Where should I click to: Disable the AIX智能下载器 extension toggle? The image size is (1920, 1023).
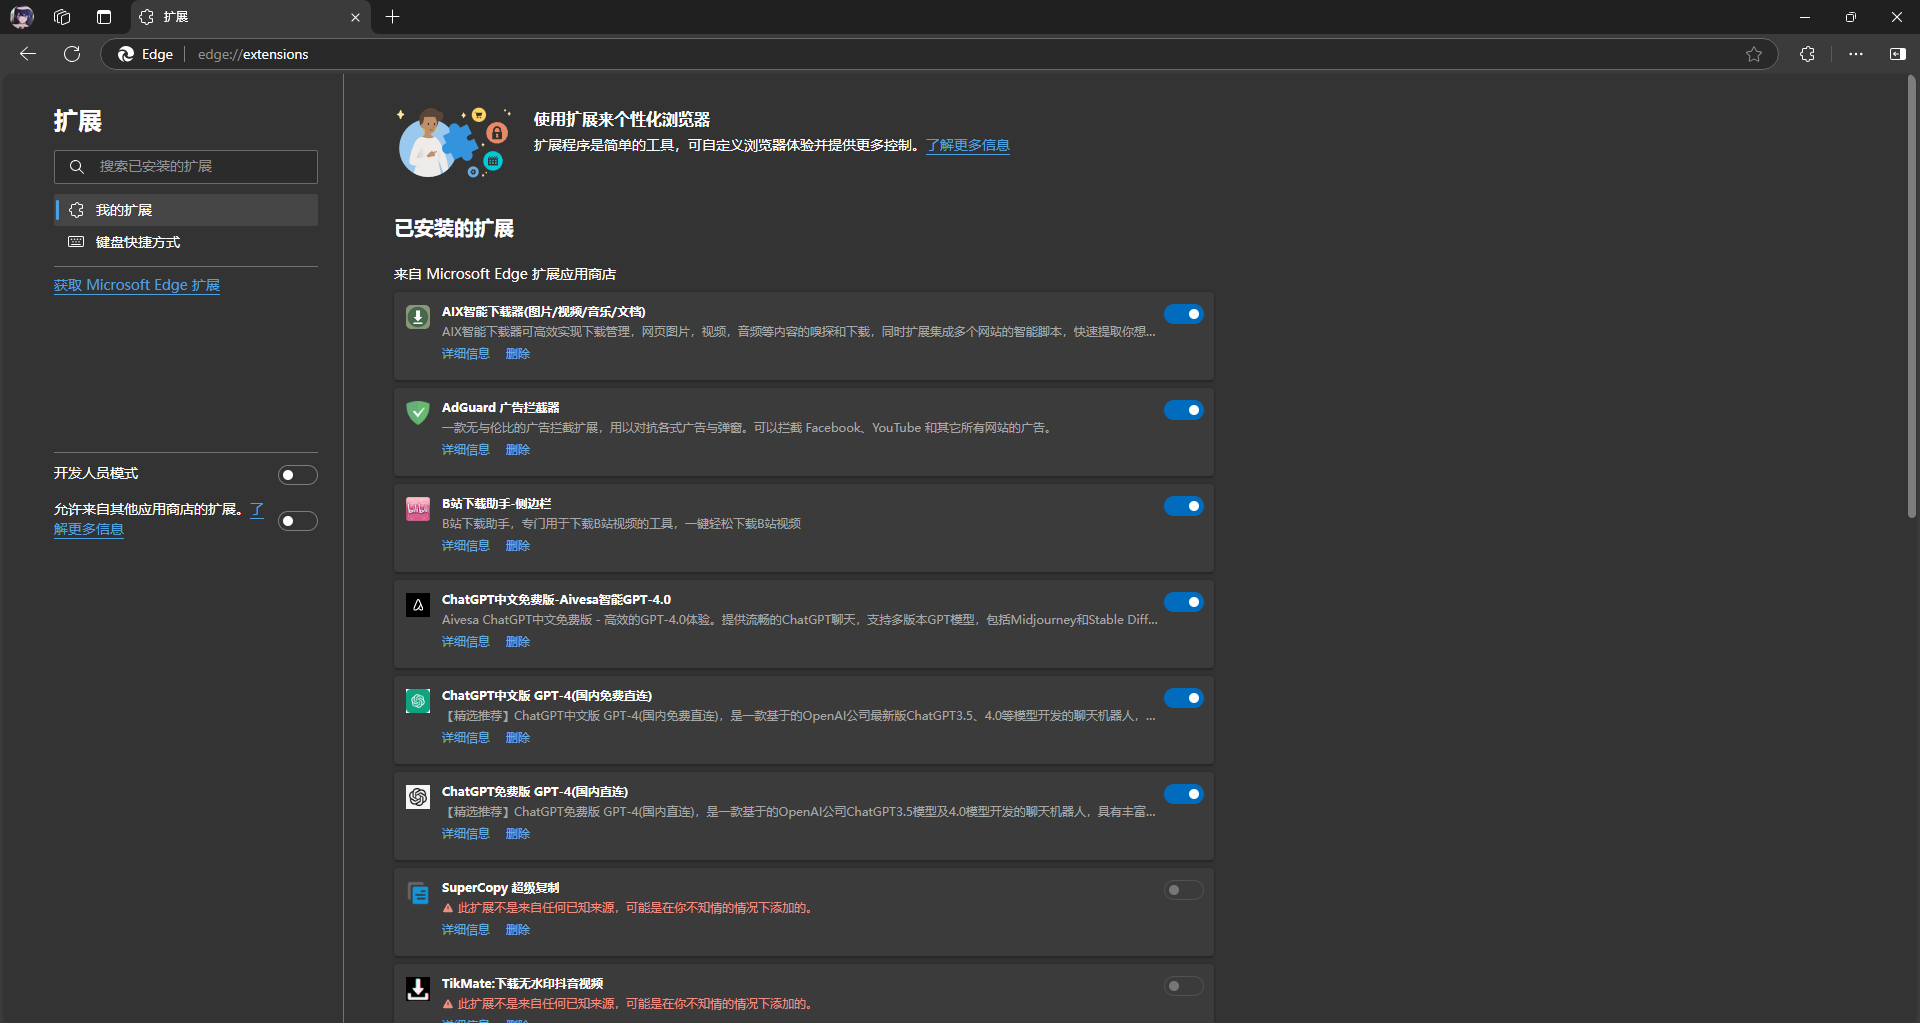point(1183,314)
